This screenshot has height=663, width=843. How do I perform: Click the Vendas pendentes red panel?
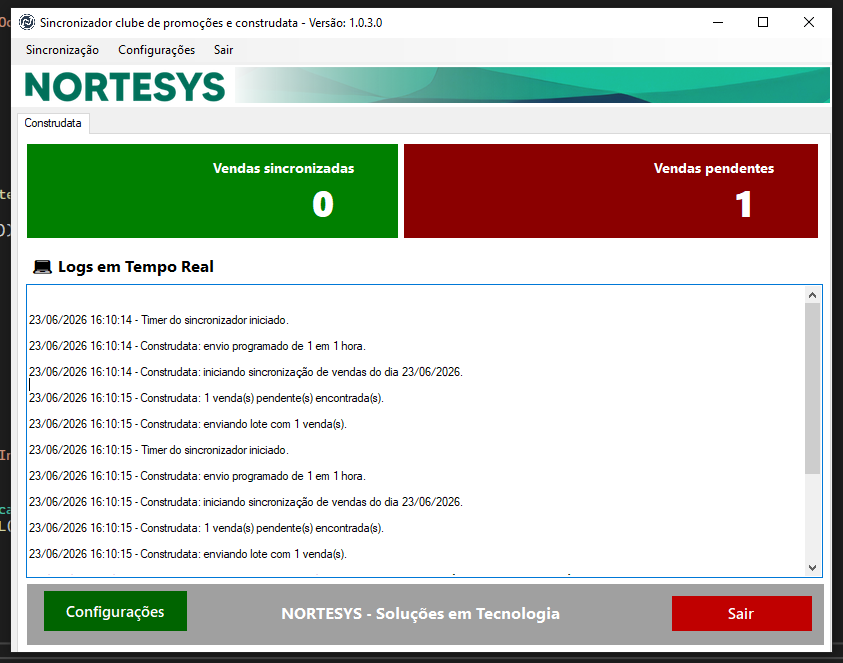[x=611, y=191]
